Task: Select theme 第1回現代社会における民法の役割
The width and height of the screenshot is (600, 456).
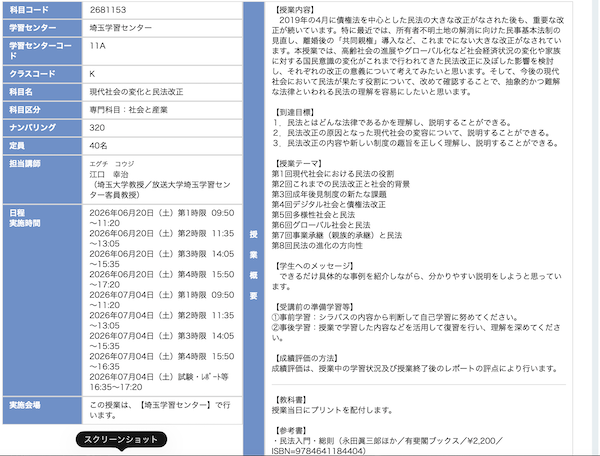Action: pyautogui.click(x=333, y=174)
